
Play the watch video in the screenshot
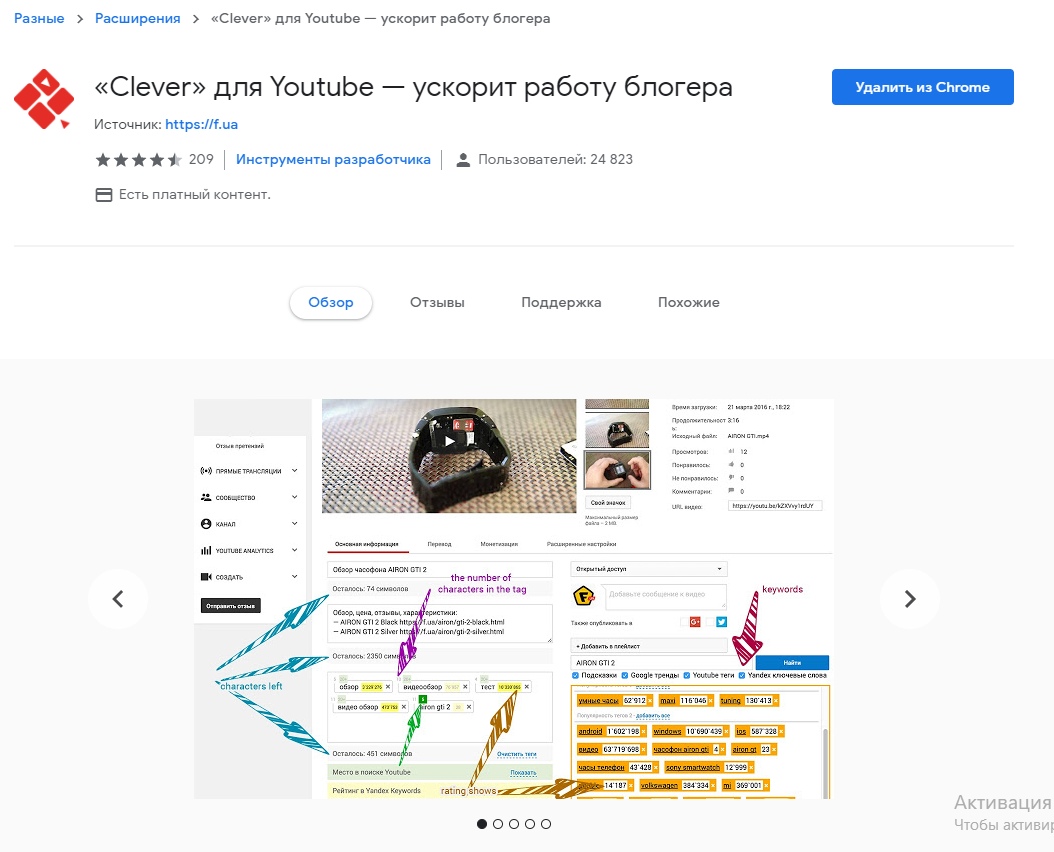click(449, 441)
